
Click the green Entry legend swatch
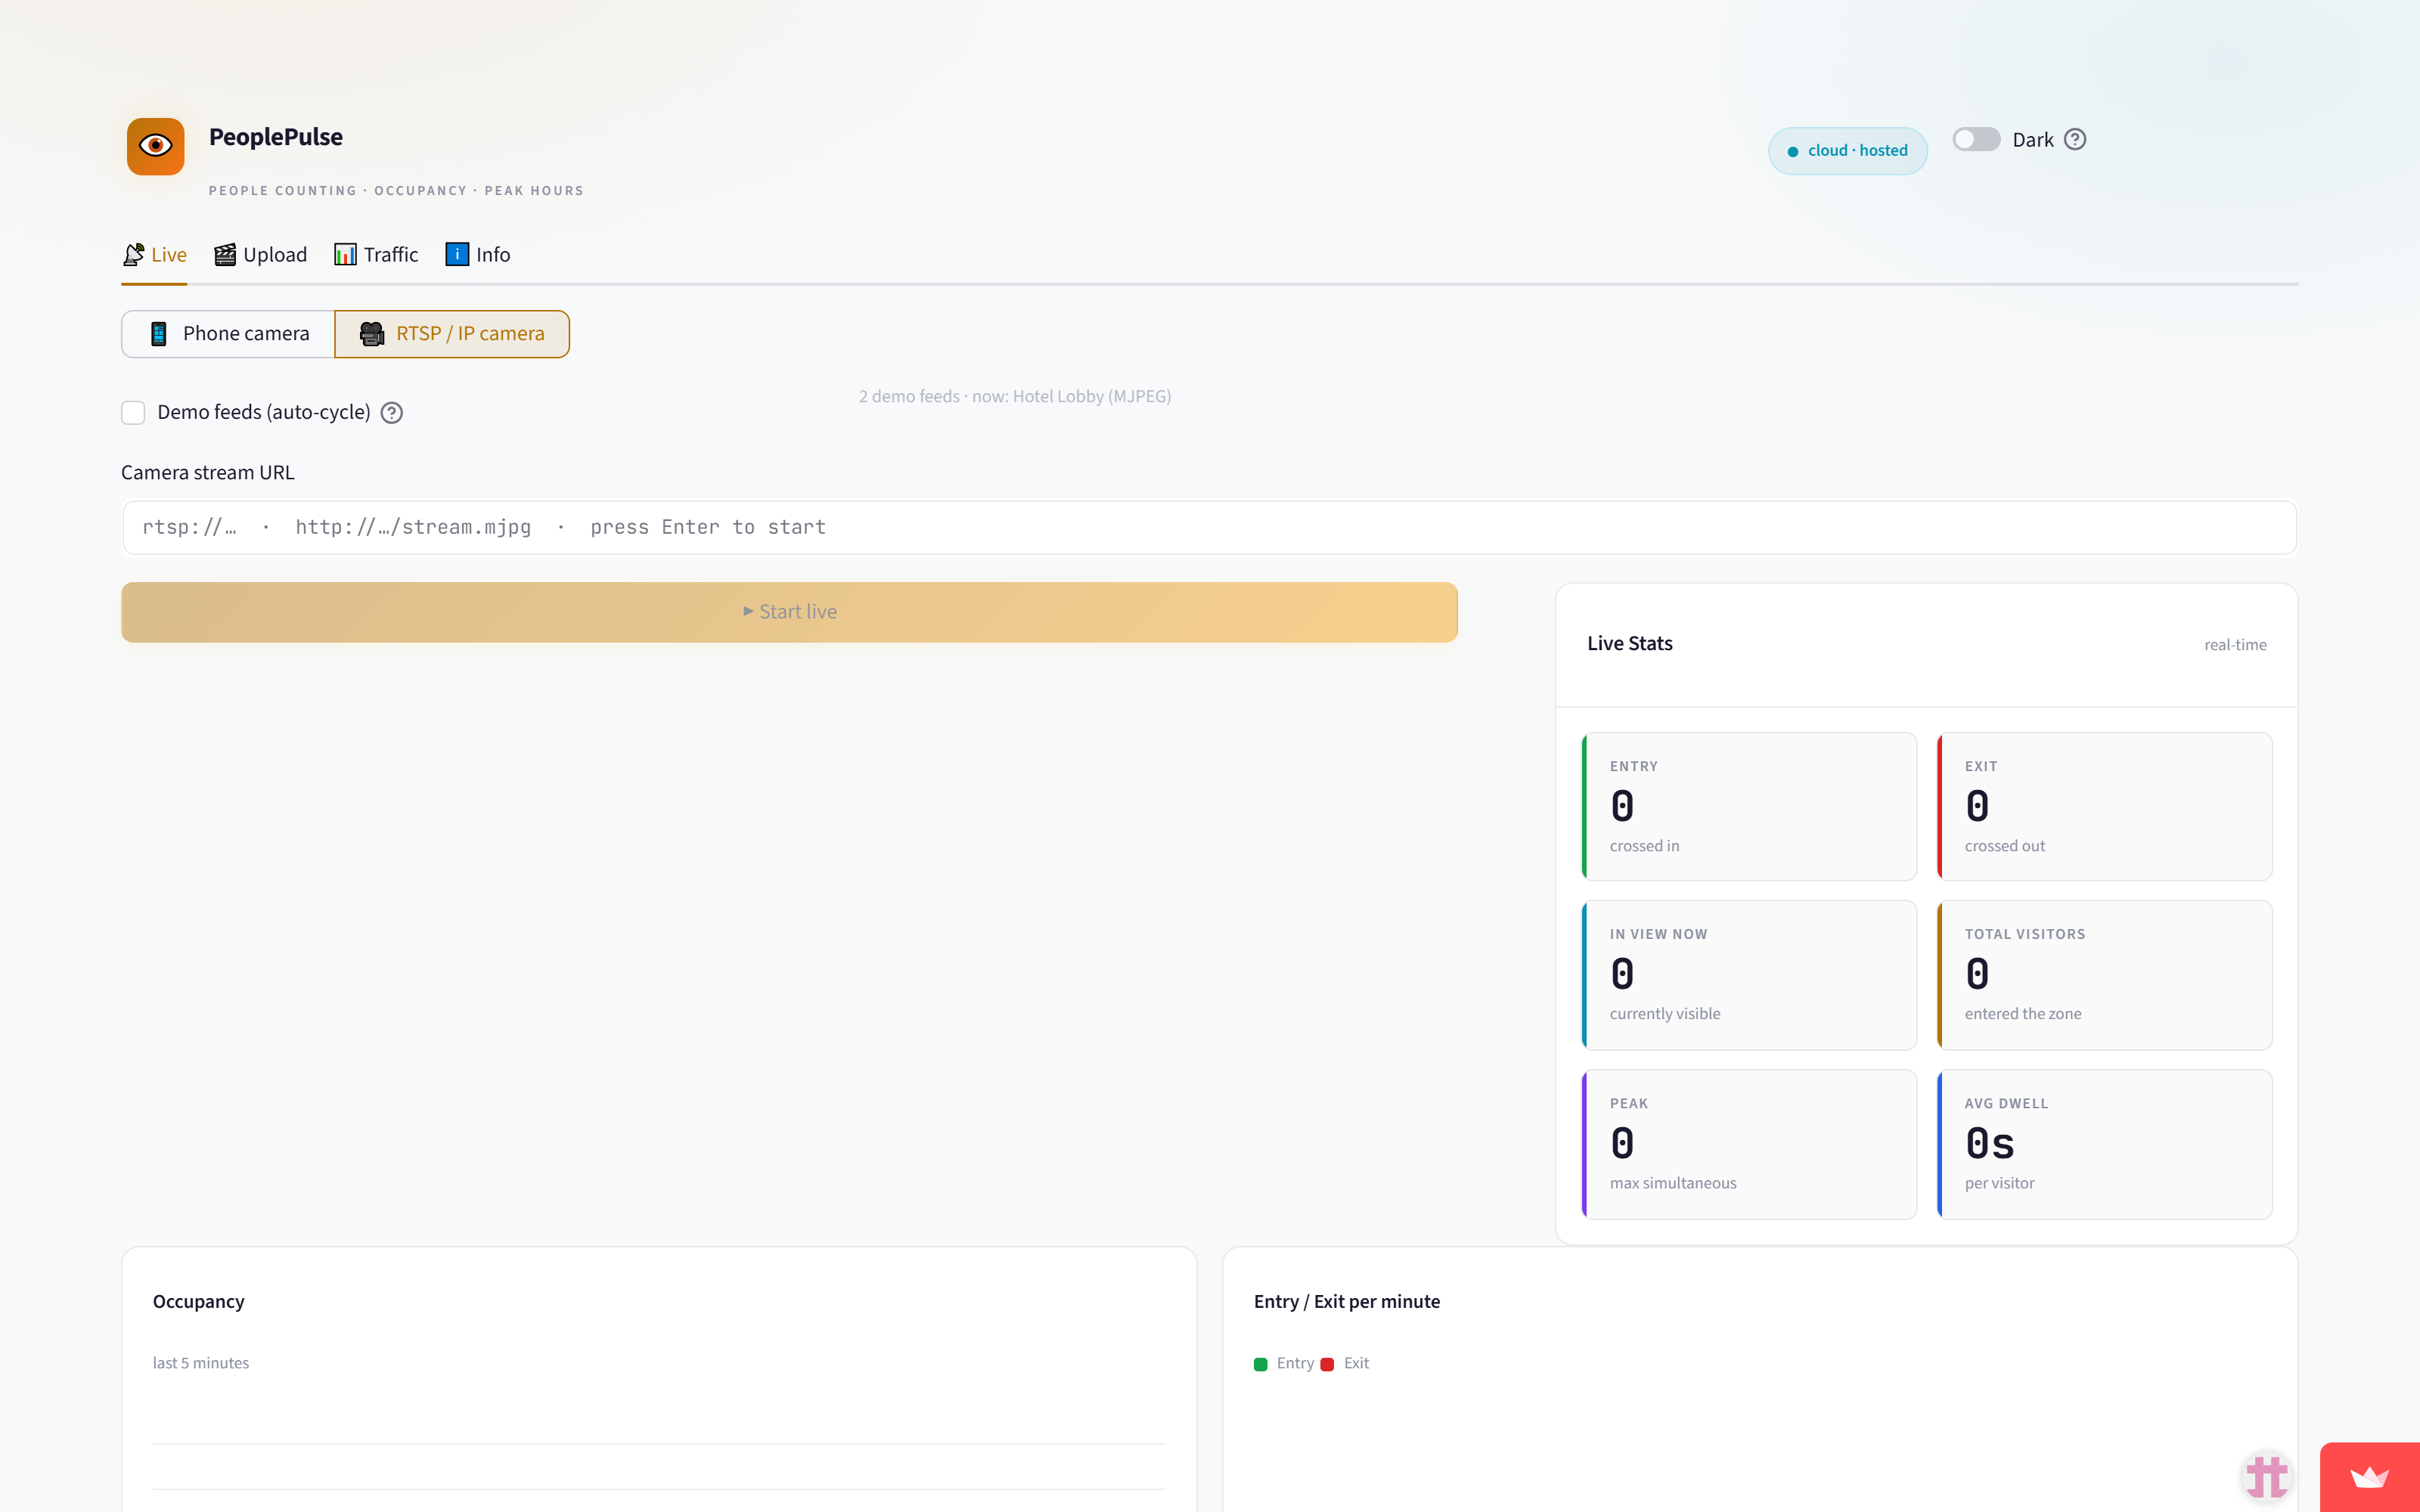pyautogui.click(x=1260, y=1364)
